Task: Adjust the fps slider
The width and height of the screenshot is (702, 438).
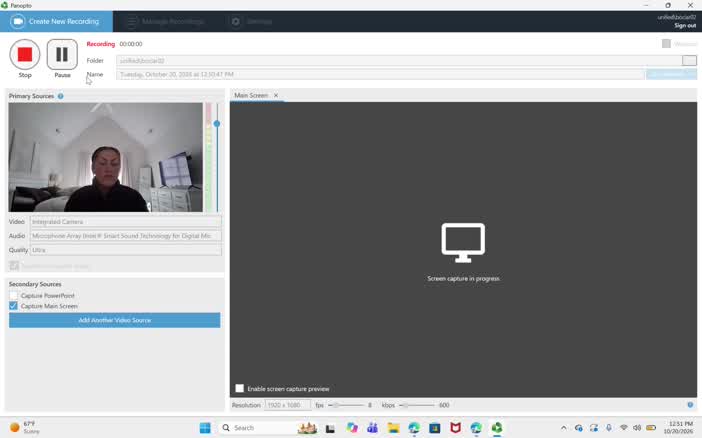Action: pyautogui.click(x=346, y=405)
